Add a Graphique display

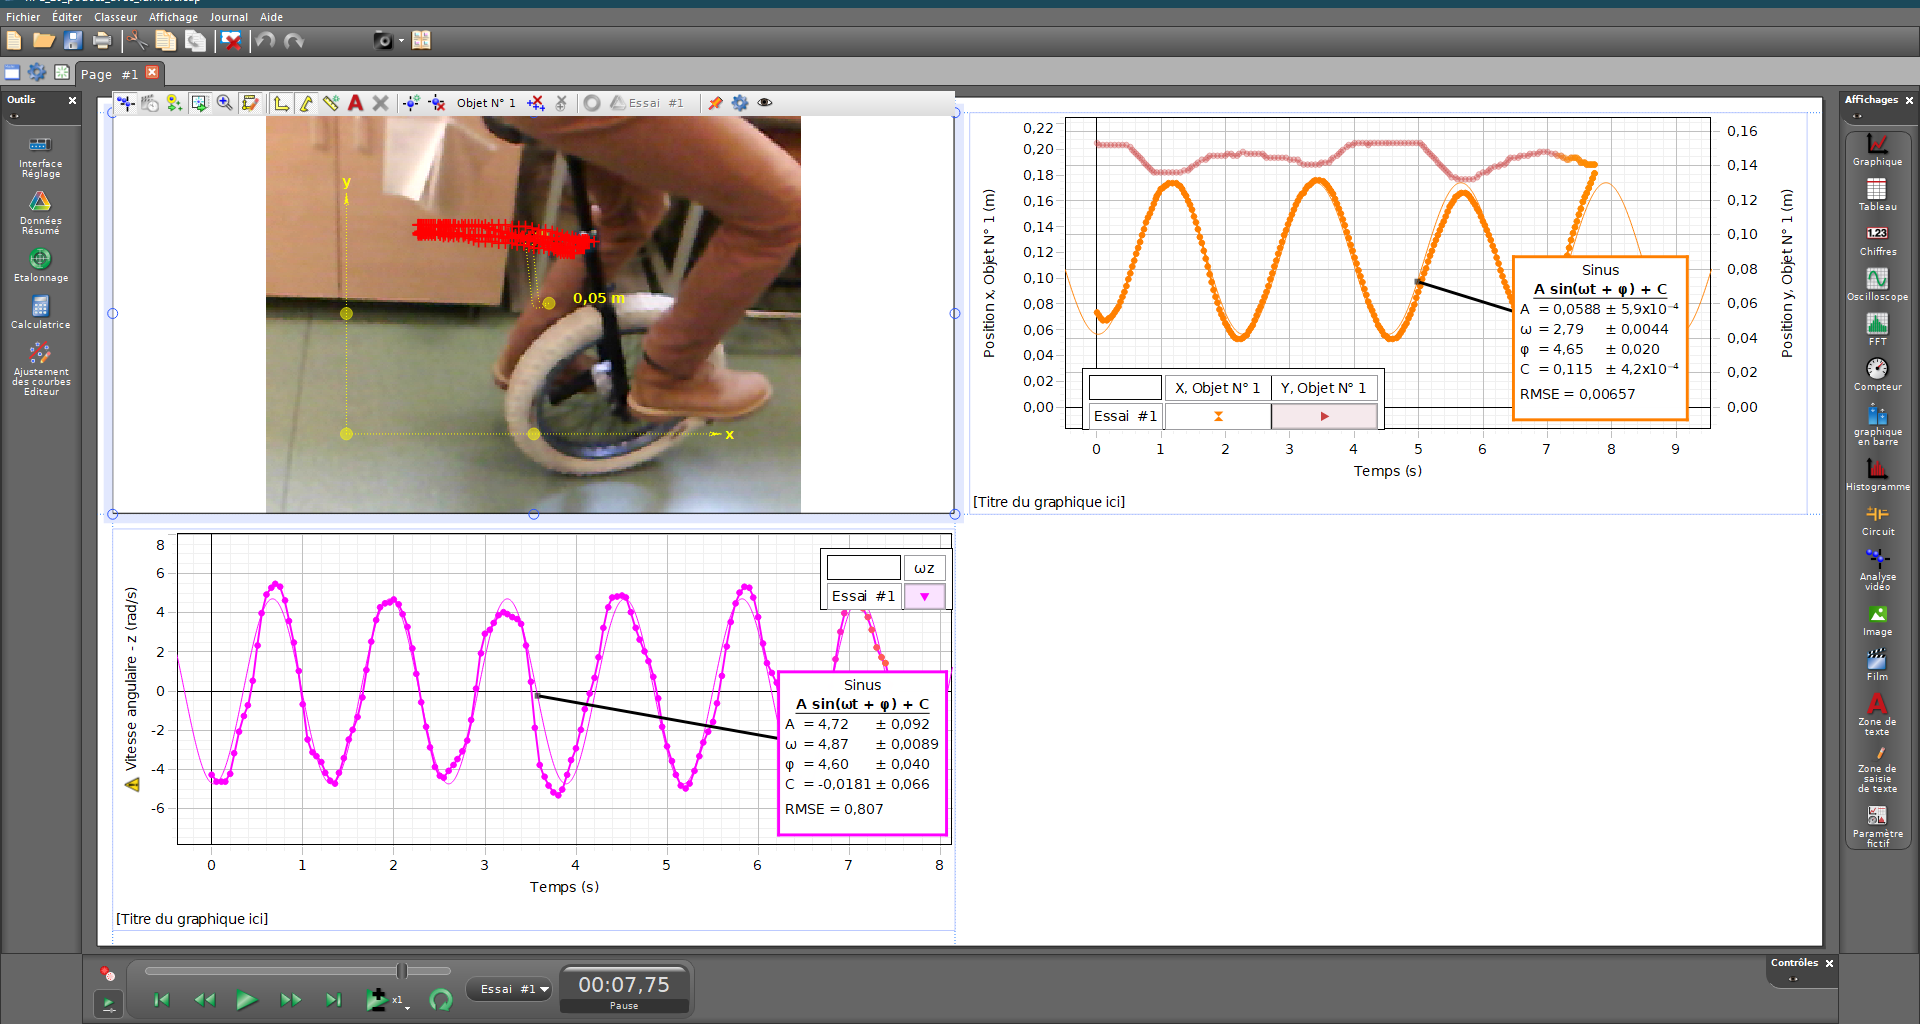tap(1877, 150)
